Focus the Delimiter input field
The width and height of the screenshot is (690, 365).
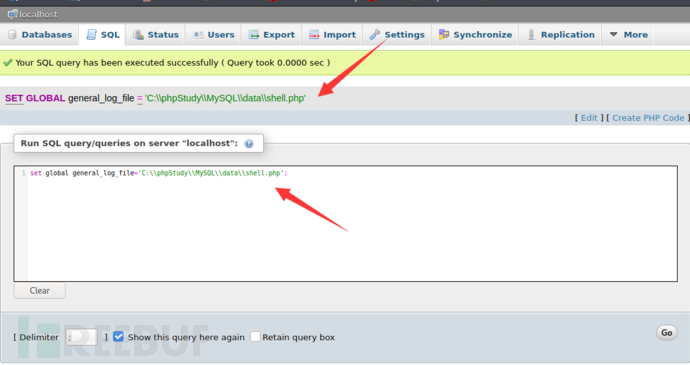coord(81,337)
